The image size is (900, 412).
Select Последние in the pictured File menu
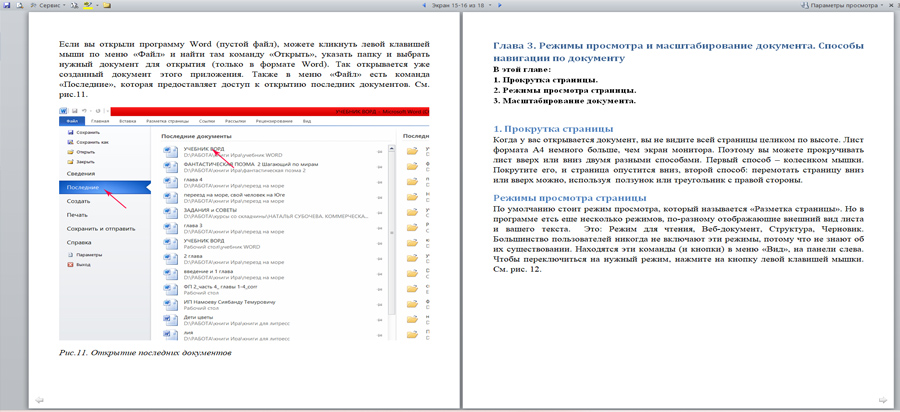[84, 187]
